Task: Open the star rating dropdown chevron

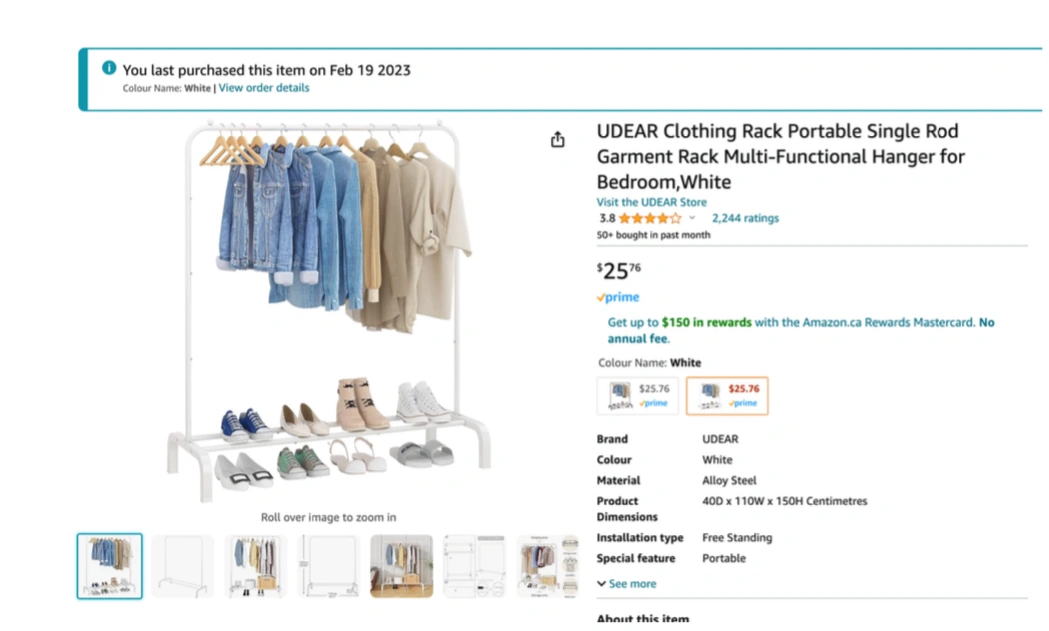Action: (x=692, y=217)
